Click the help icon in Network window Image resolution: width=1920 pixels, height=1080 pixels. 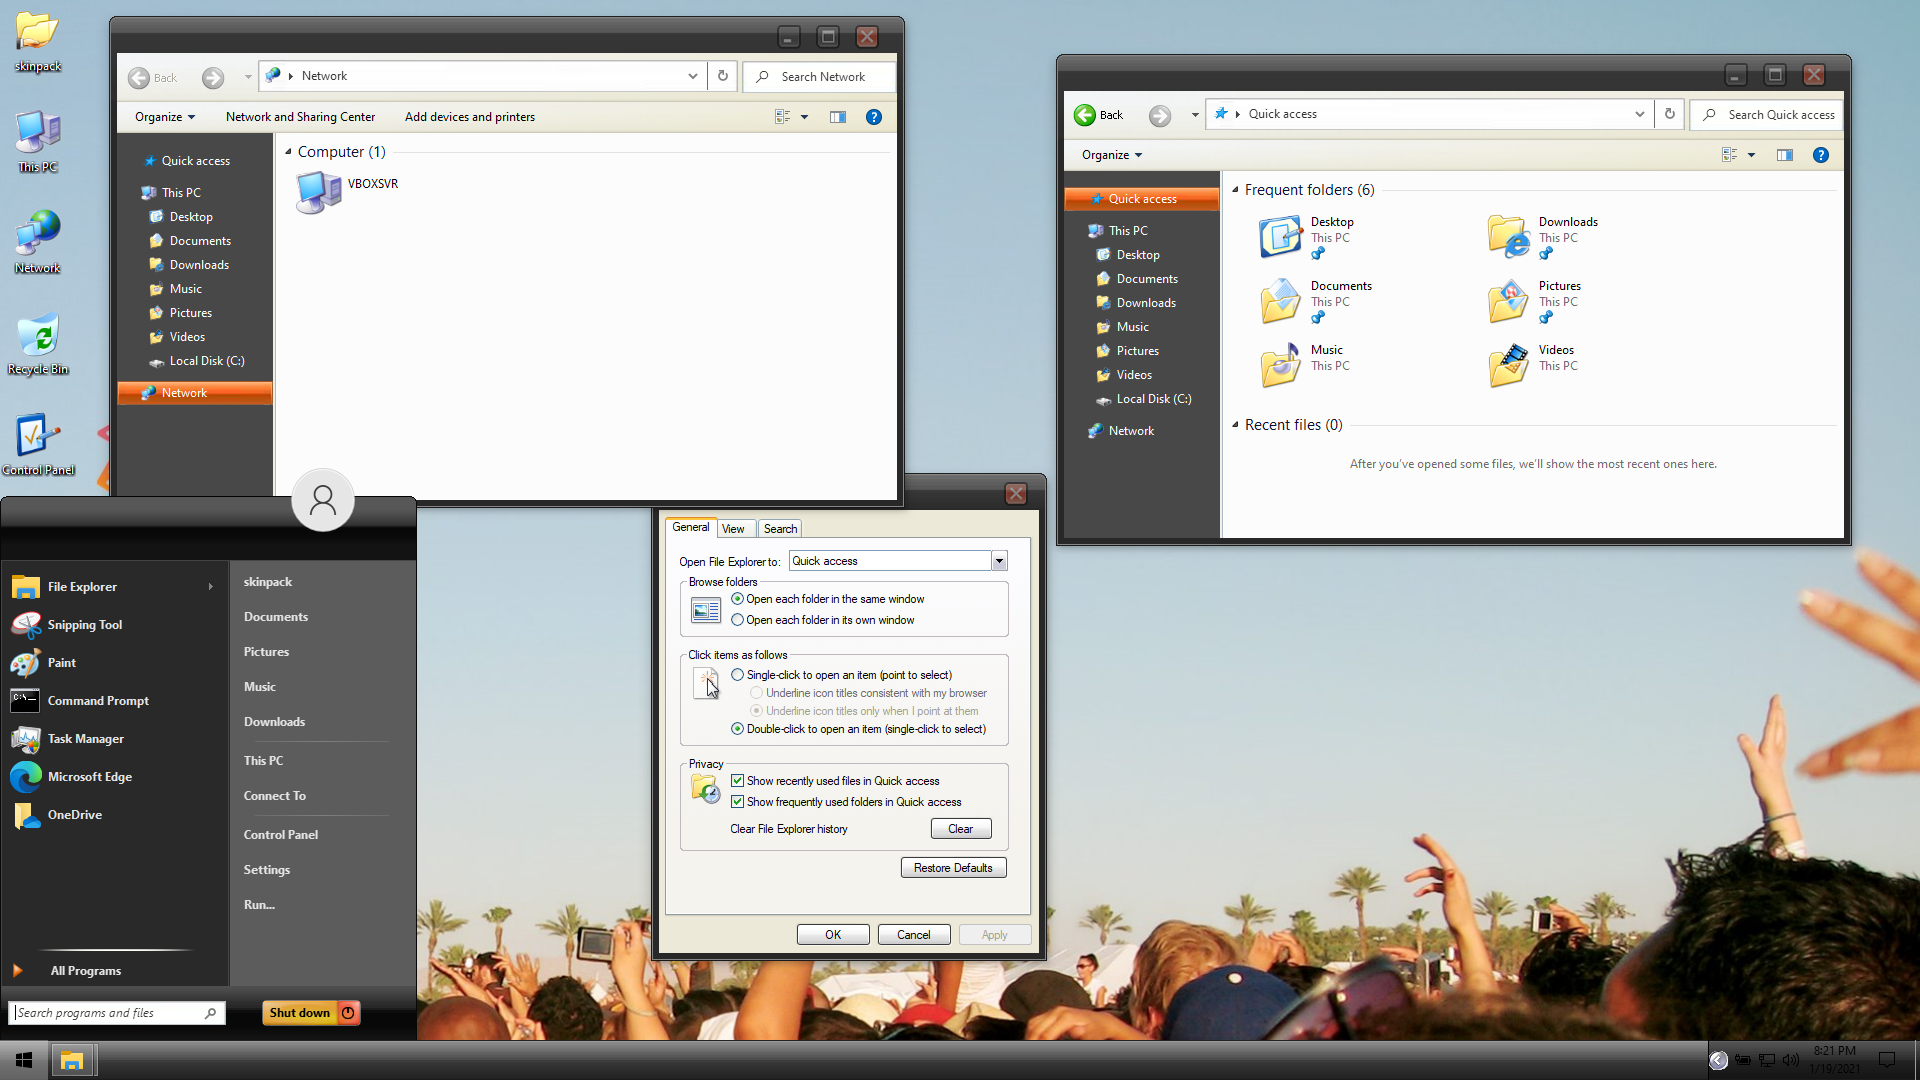[x=873, y=117]
